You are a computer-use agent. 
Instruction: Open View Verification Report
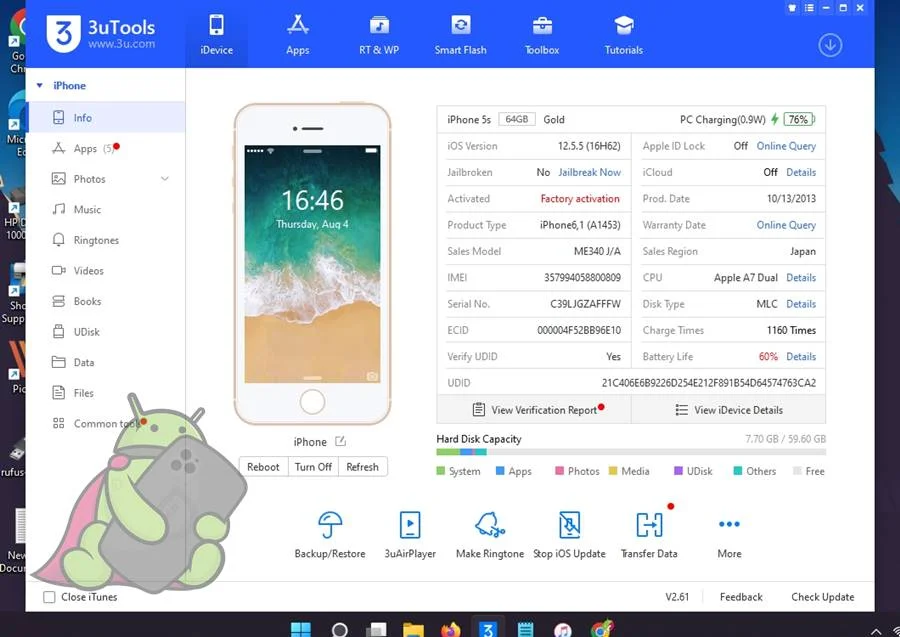coord(534,410)
